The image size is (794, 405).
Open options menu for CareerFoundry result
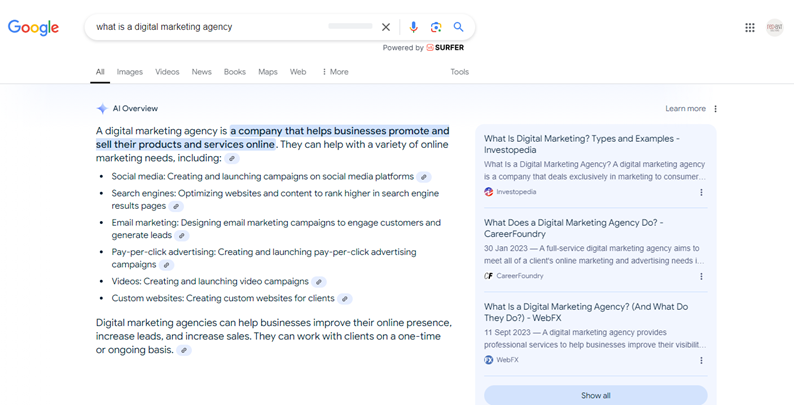click(701, 276)
